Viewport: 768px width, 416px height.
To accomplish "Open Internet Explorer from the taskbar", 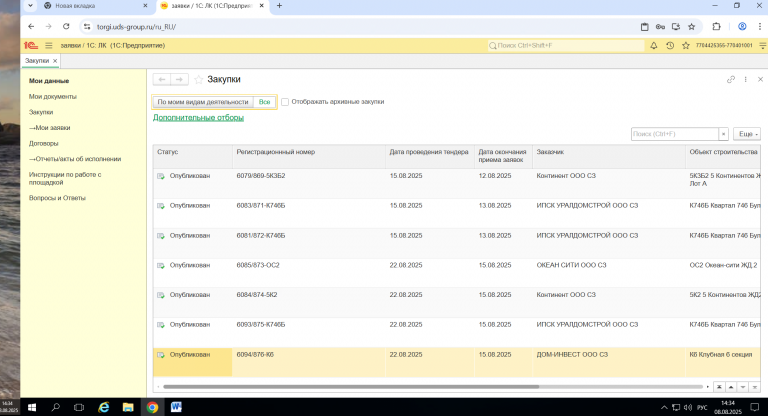I will [x=104, y=407].
